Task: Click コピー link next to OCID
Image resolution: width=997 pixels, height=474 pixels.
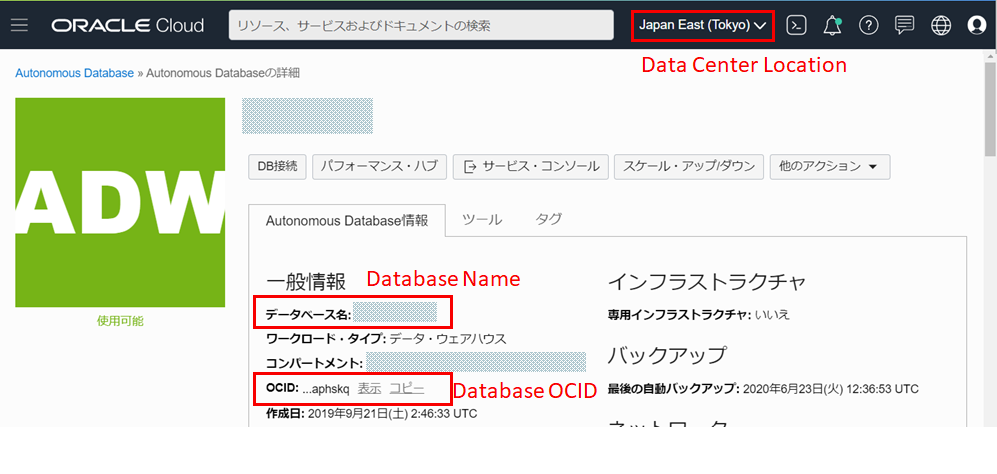Action: pyautogui.click(x=407, y=388)
